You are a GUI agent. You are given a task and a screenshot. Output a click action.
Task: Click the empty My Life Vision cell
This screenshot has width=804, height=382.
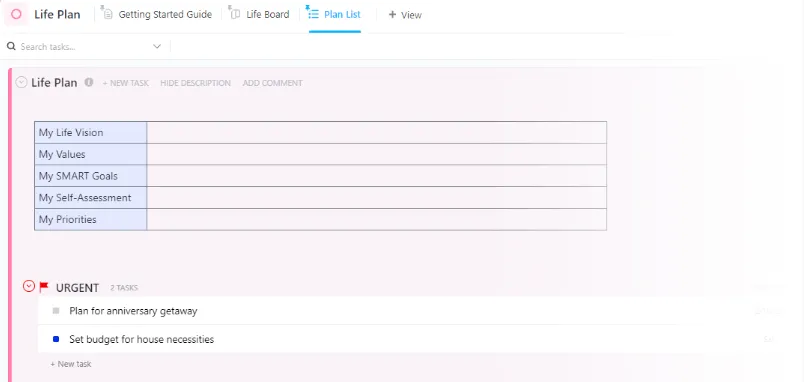(376, 132)
